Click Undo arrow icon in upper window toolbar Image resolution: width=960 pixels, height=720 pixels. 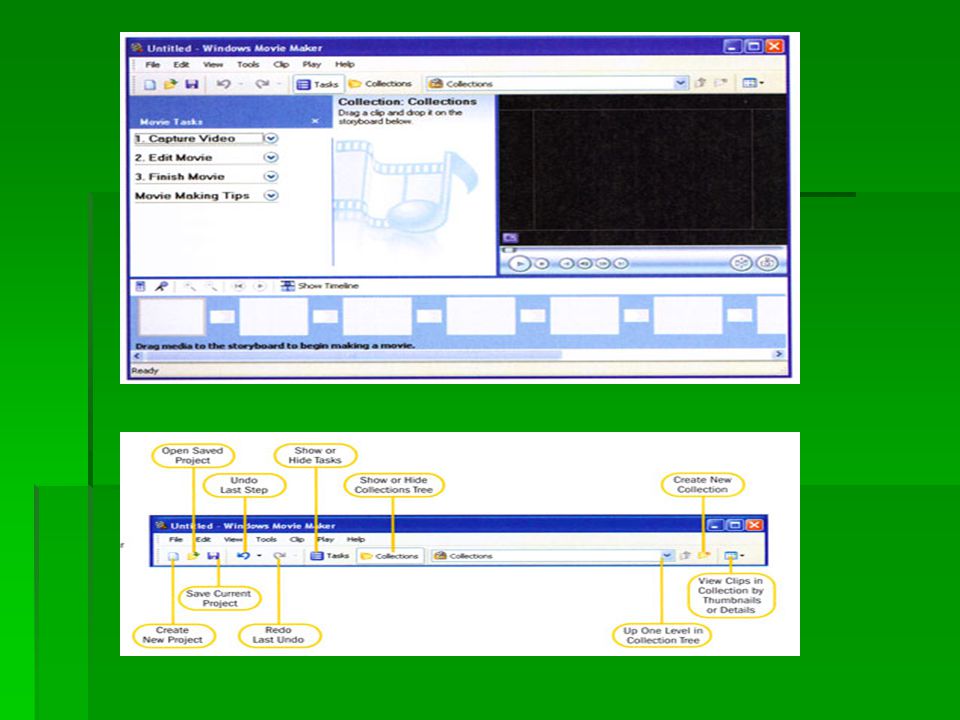click(x=223, y=84)
